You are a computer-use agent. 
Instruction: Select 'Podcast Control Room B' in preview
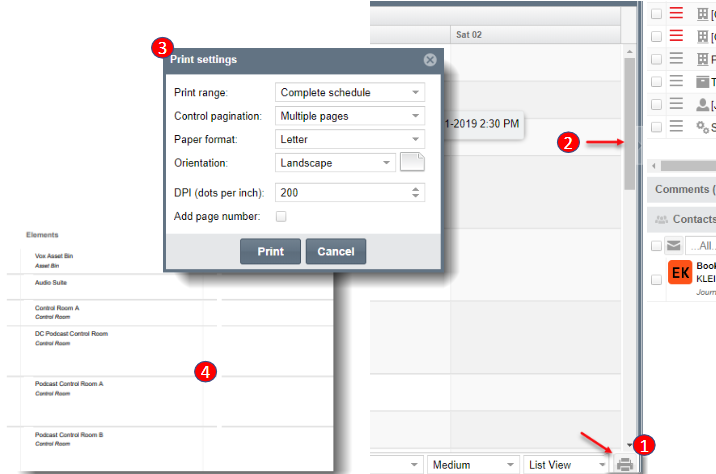(x=69, y=435)
